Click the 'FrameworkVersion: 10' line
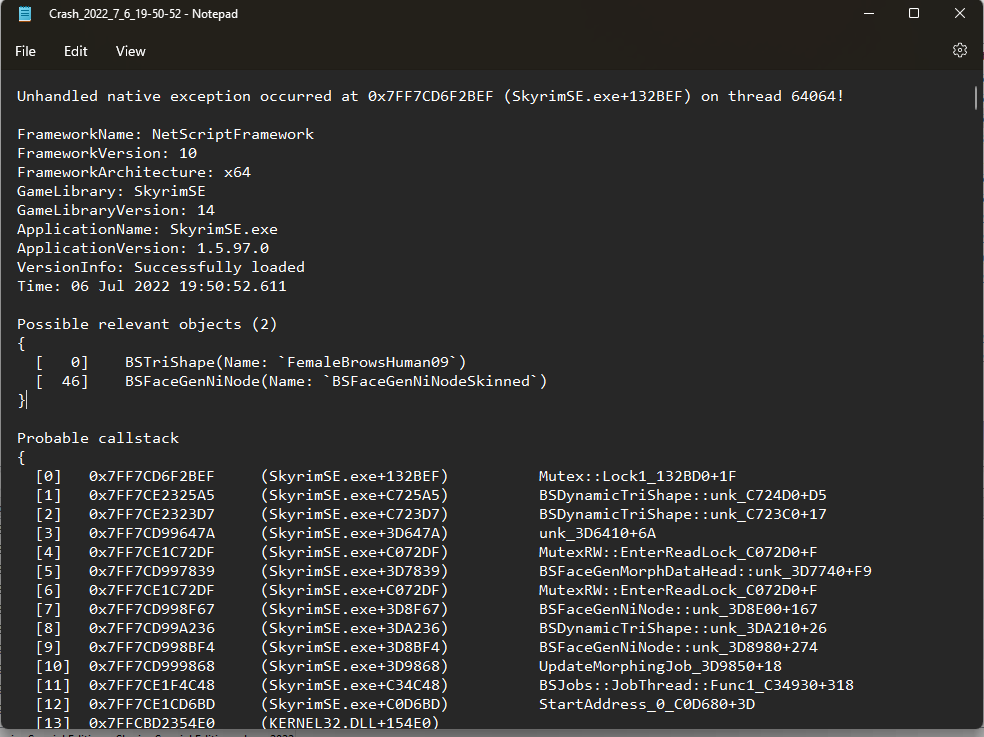This screenshot has height=737, width=984. click(x=107, y=153)
